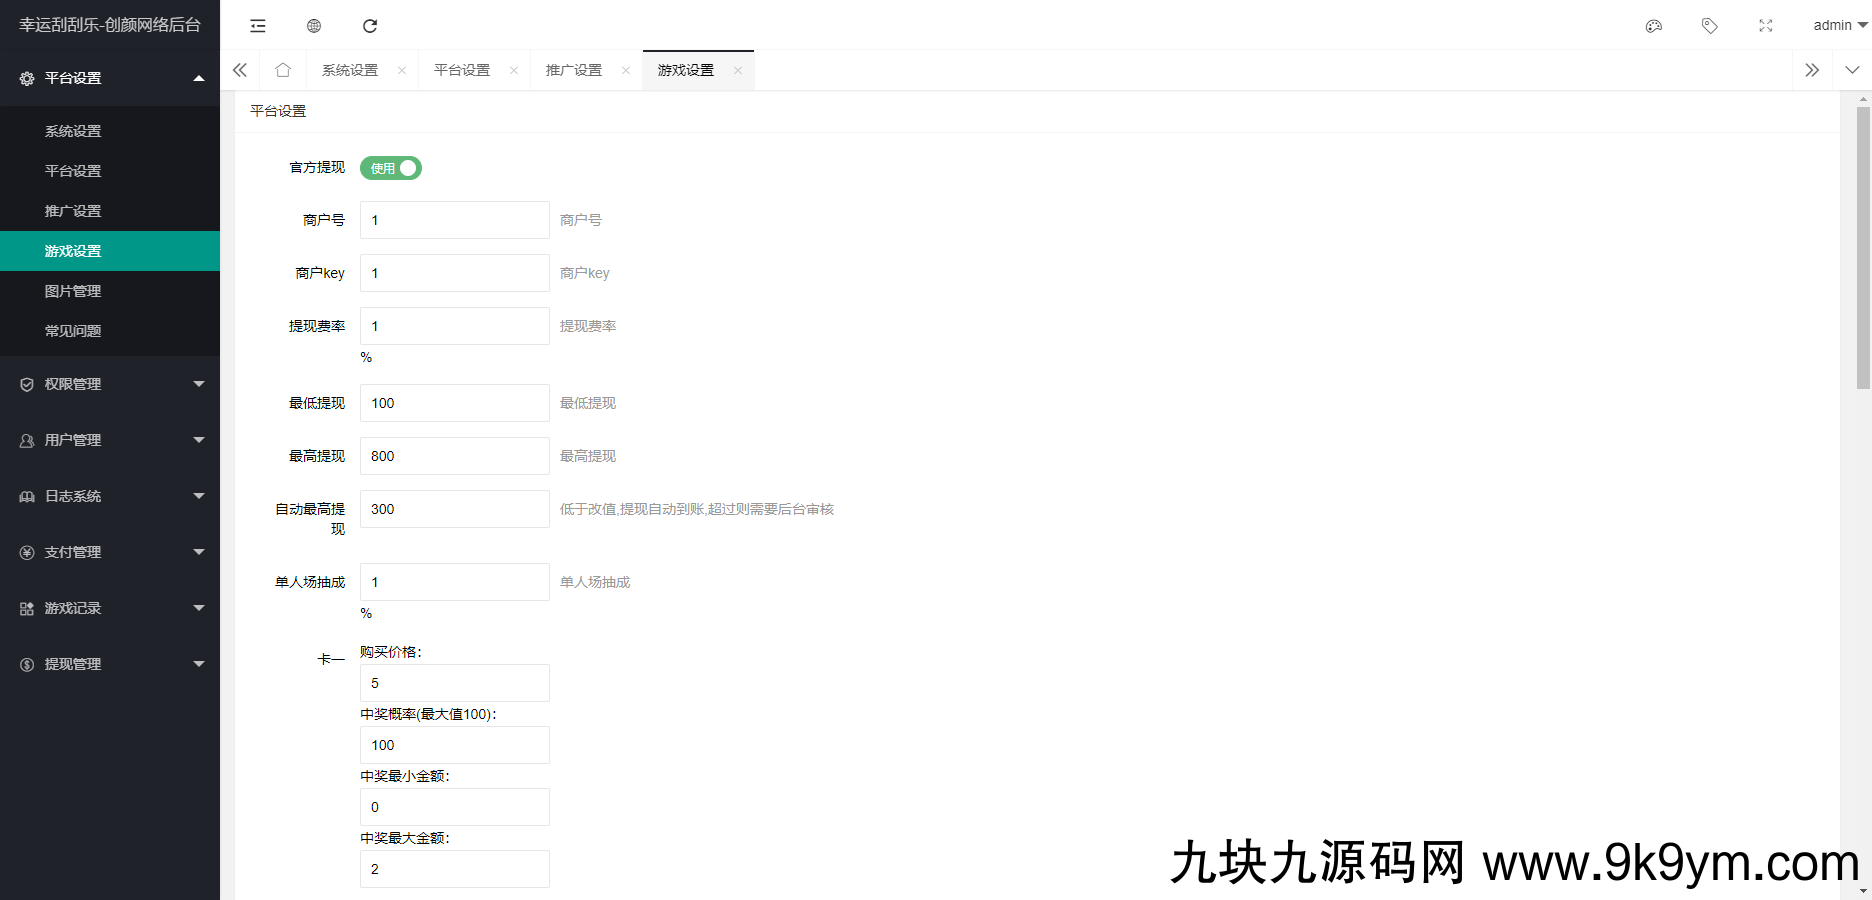Image resolution: width=1872 pixels, height=900 pixels.
Task: Open the theme palette icon
Action: [1653, 25]
